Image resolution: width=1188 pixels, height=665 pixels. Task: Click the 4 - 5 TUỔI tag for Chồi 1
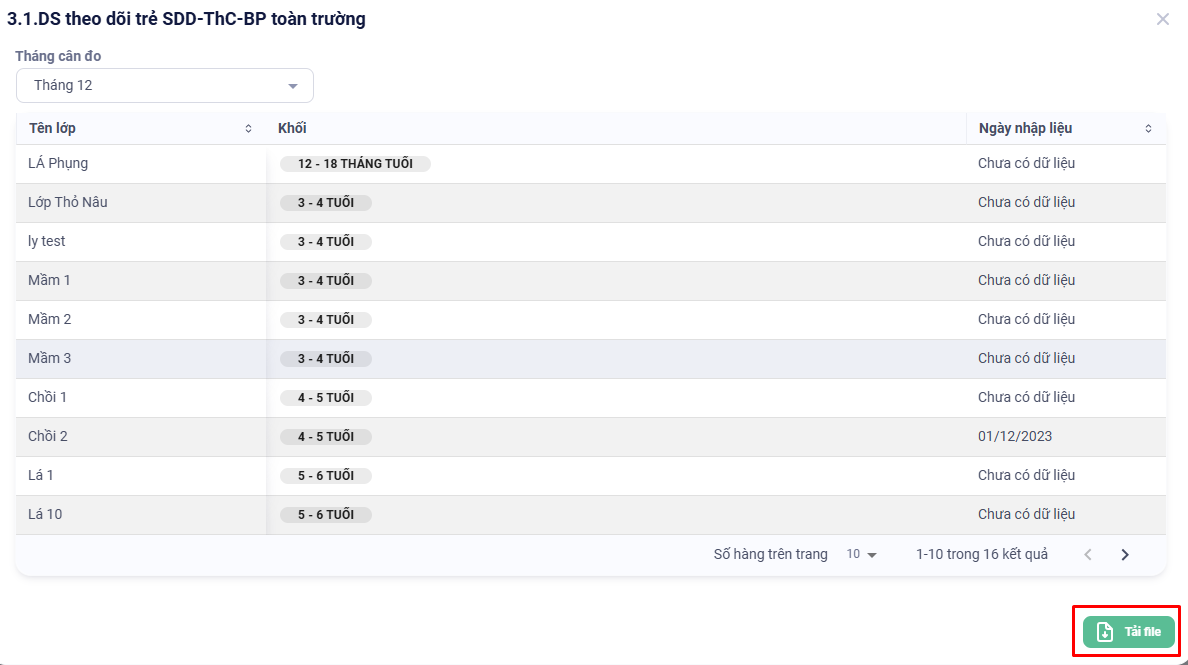pos(326,398)
